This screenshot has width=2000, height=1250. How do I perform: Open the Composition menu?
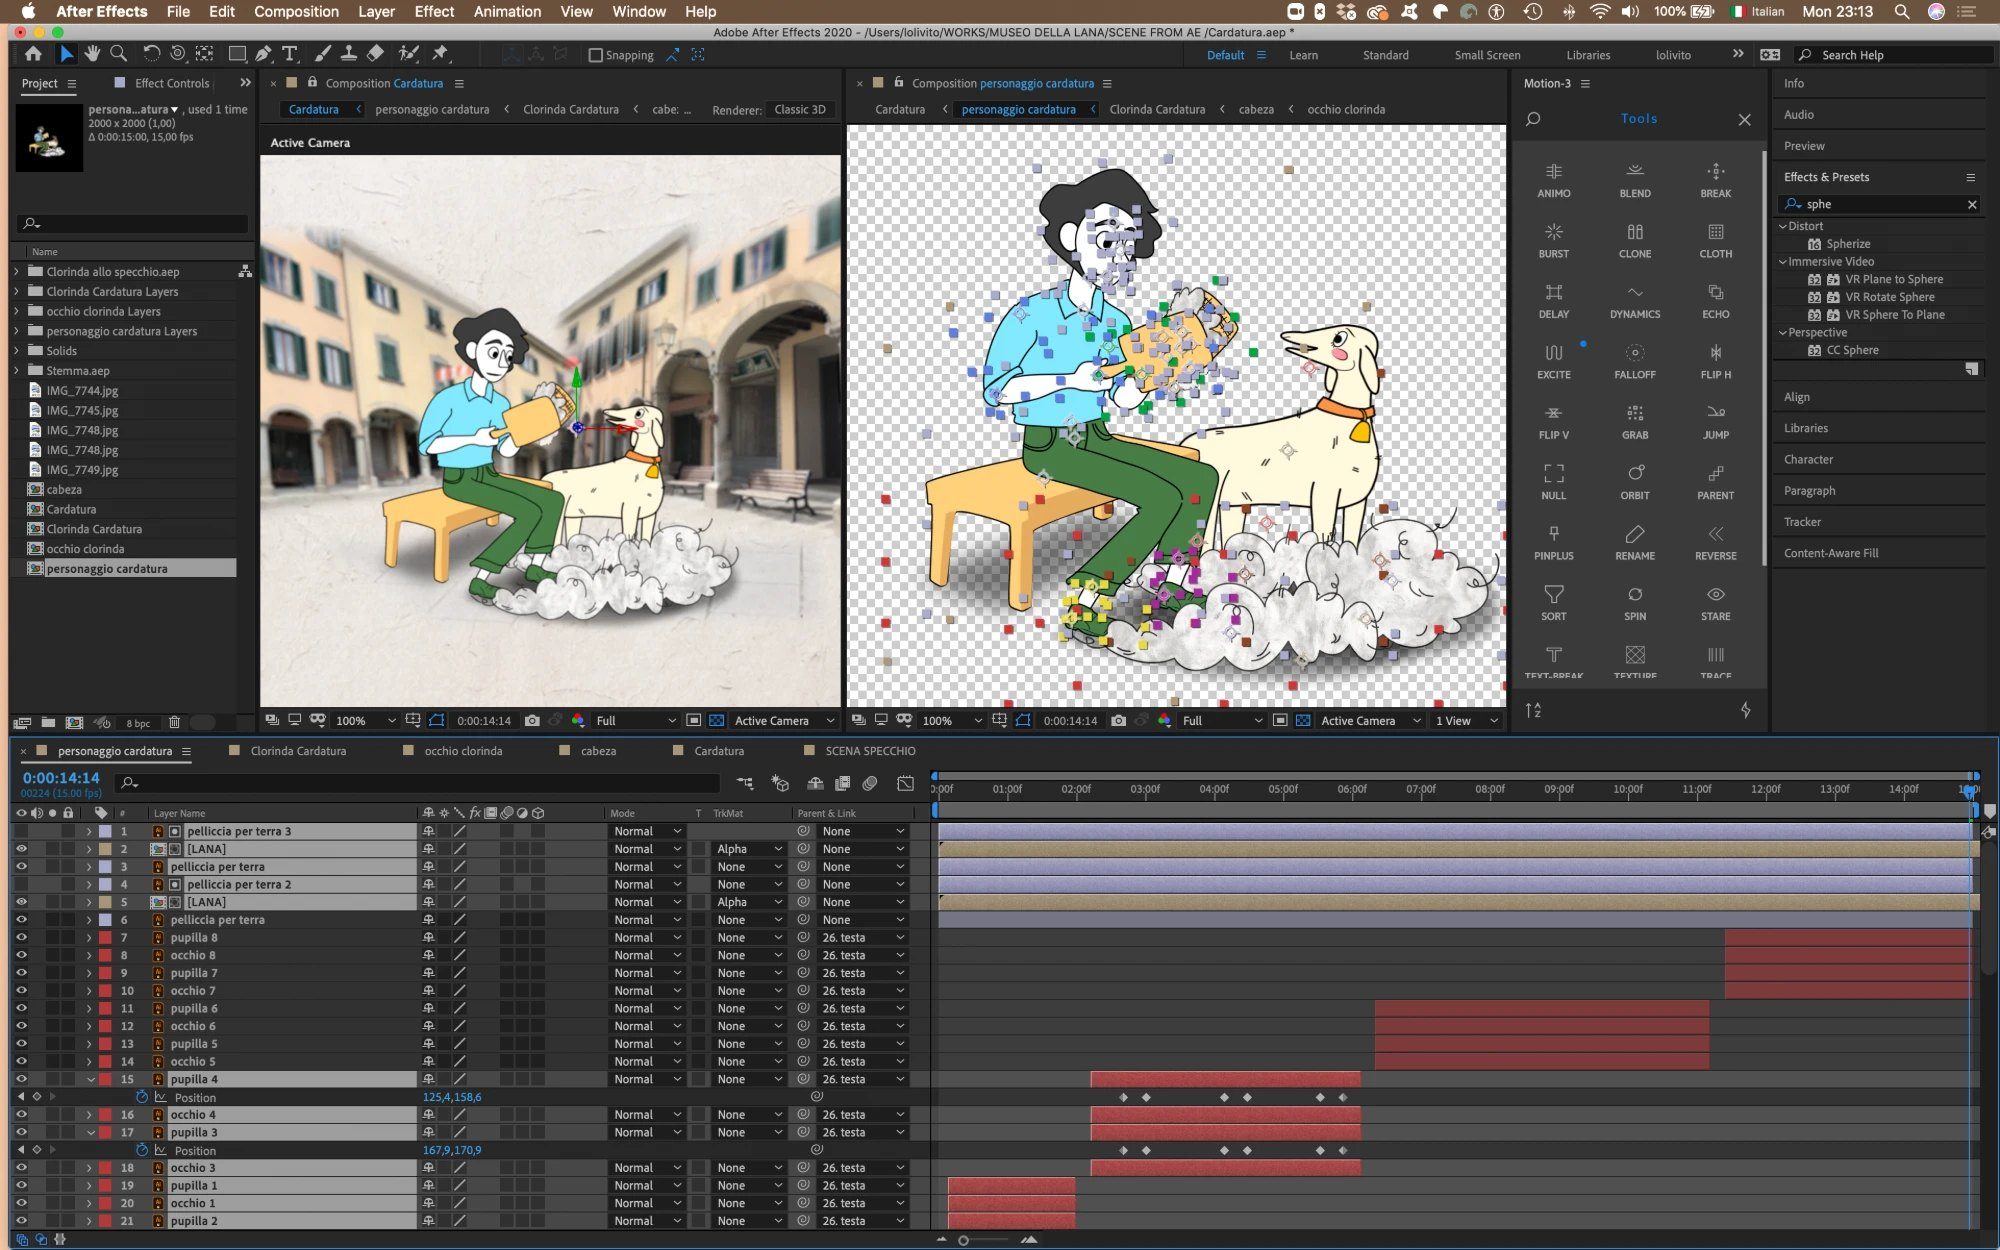296,11
